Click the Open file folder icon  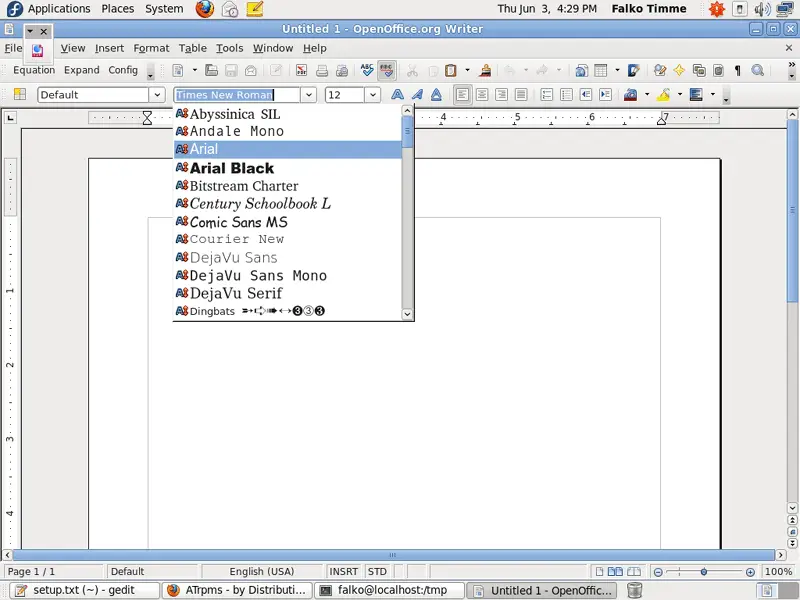pyautogui.click(x=211, y=70)
